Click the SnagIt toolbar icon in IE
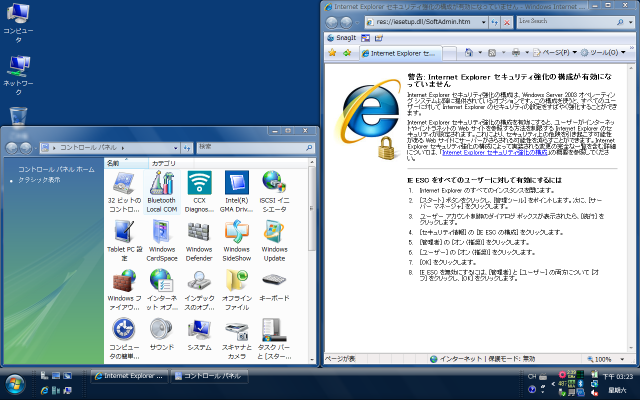This screenshot has width=640, height=400. 342,38
